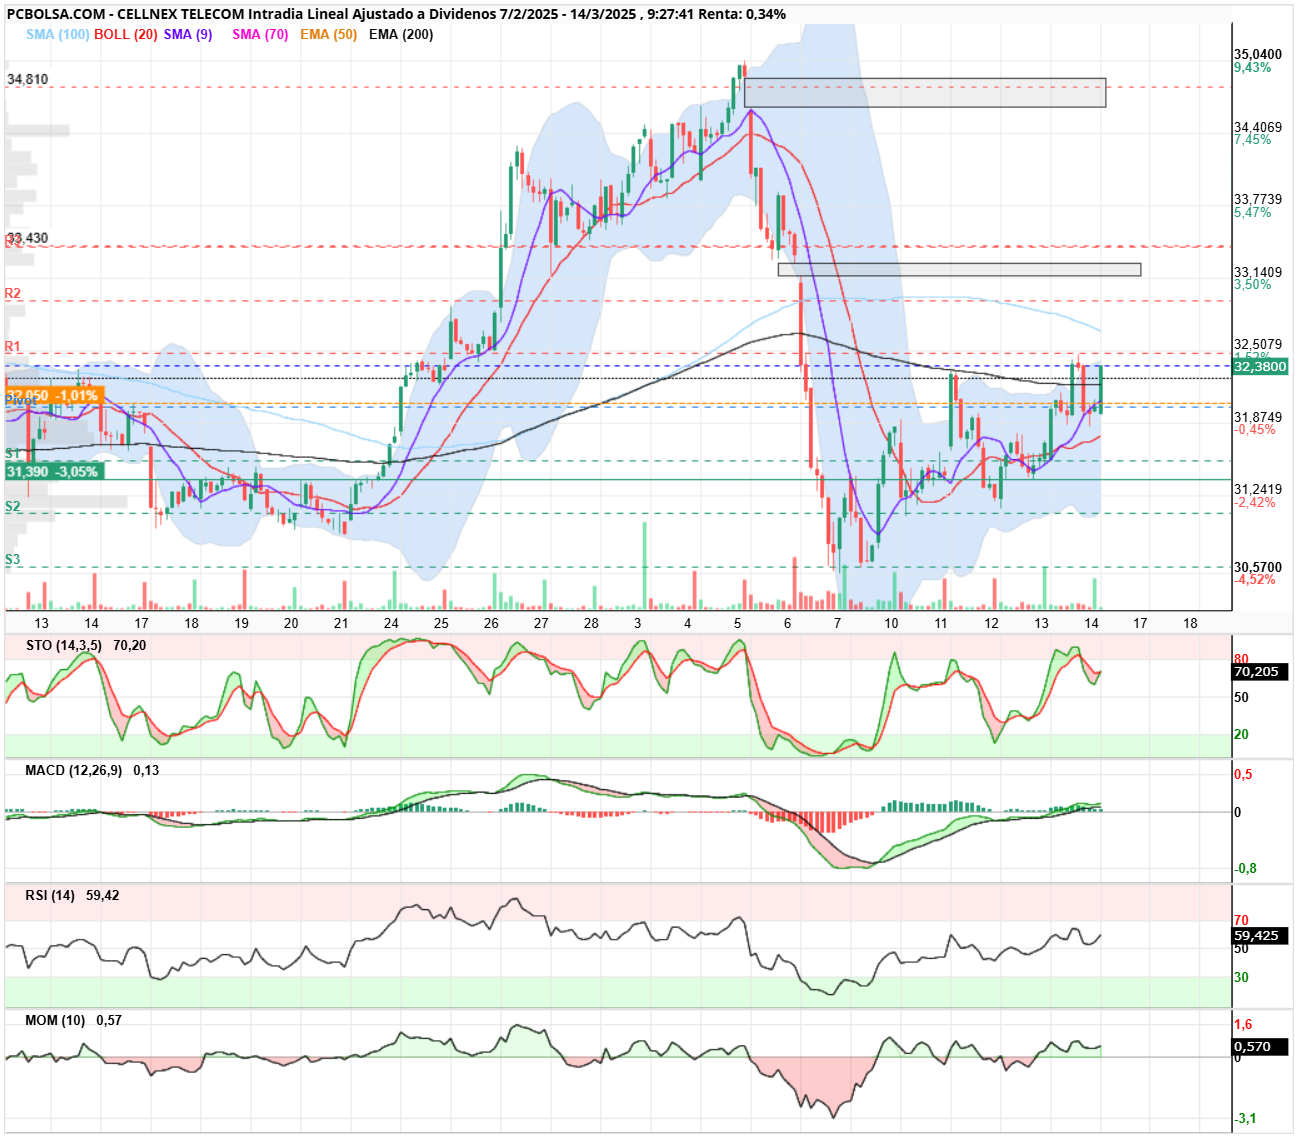This screenshot has height=1138, width=1298.
Task: Select the 33,430 level label
Action: tap(27, 238)
